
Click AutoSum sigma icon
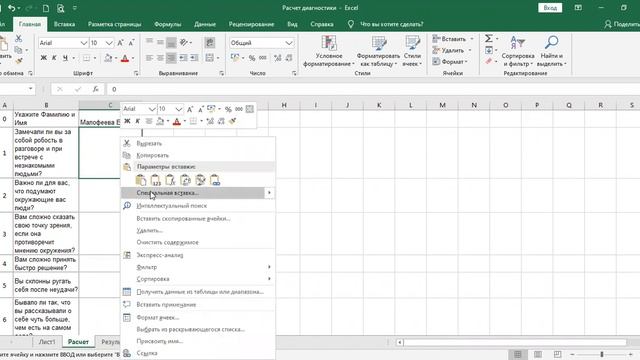coord(489,38)
